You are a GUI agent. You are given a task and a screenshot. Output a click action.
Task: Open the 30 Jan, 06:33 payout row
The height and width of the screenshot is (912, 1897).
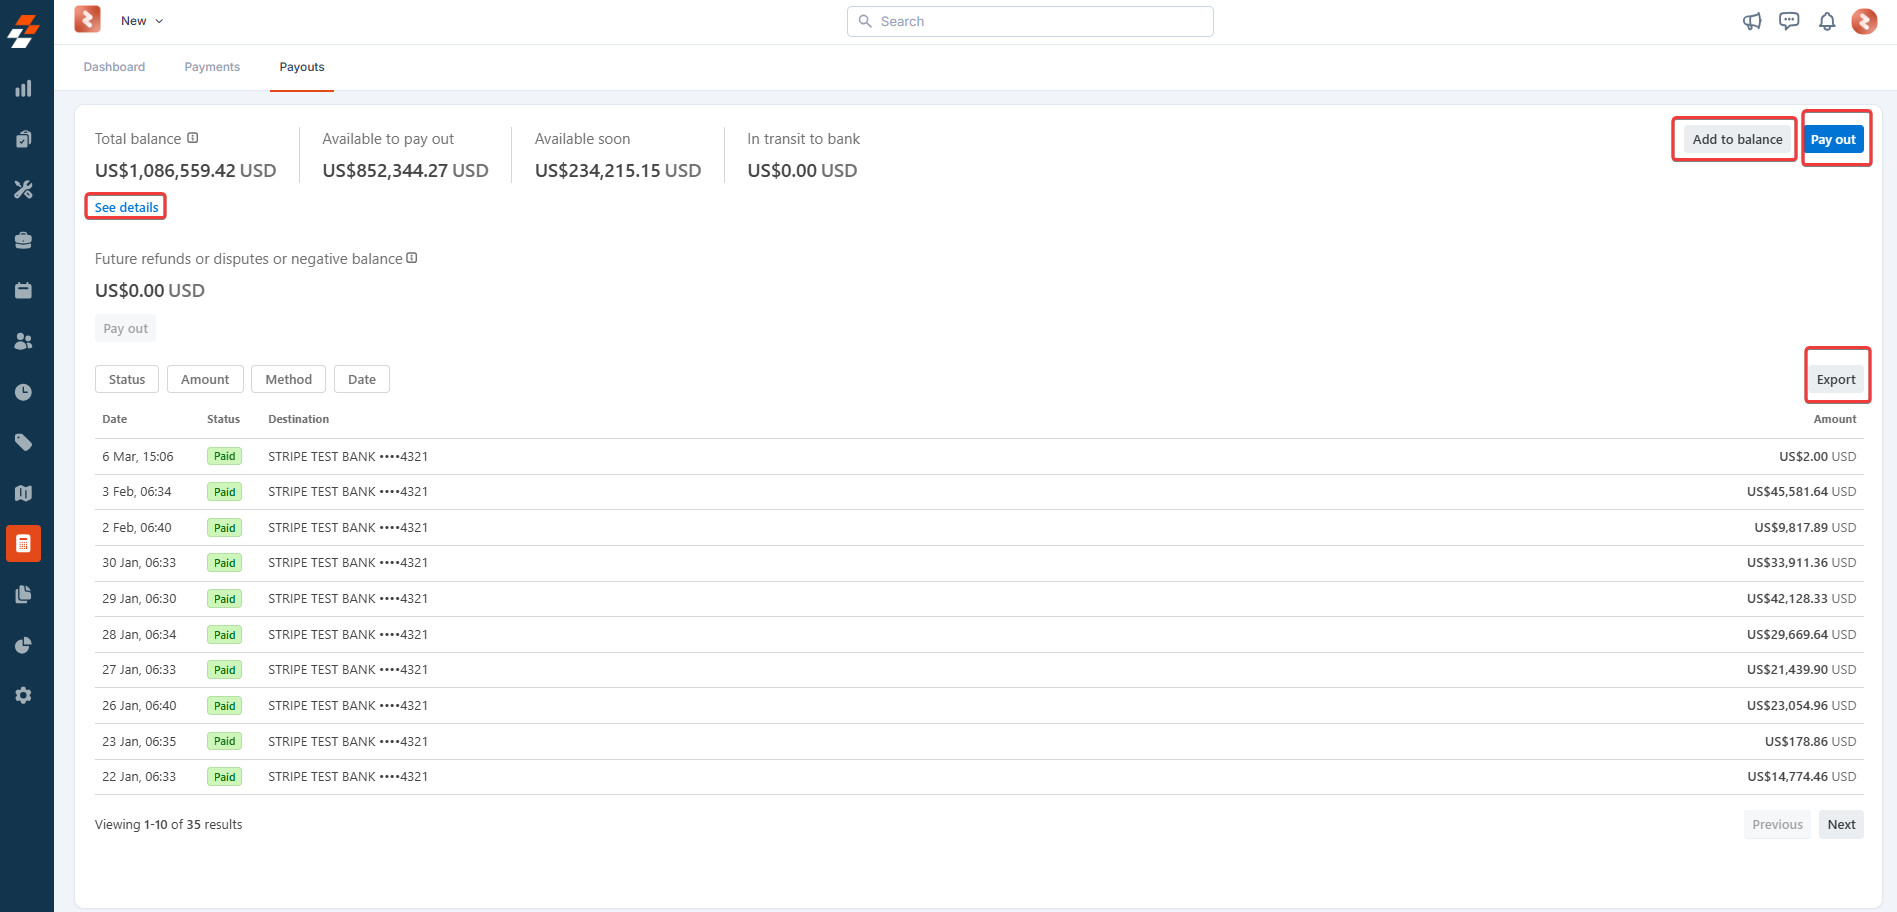point(979,563)
